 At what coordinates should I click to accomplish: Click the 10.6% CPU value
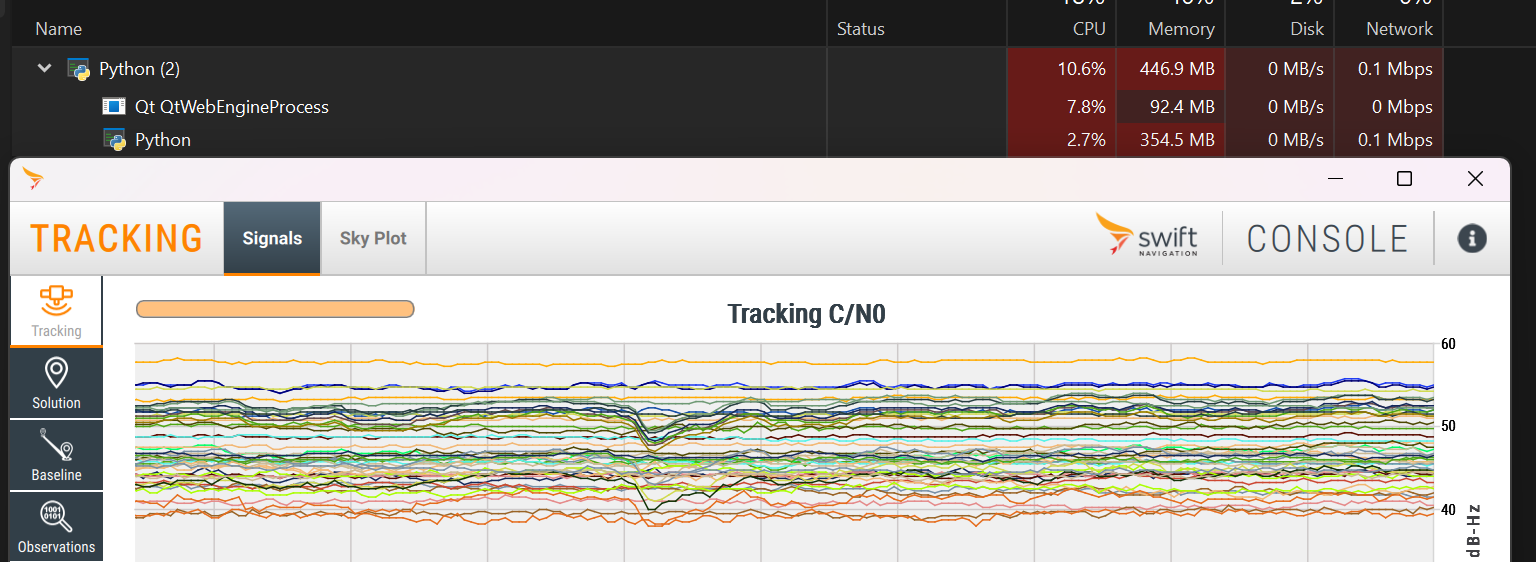pyautogui.click(x=1081, y=69)
